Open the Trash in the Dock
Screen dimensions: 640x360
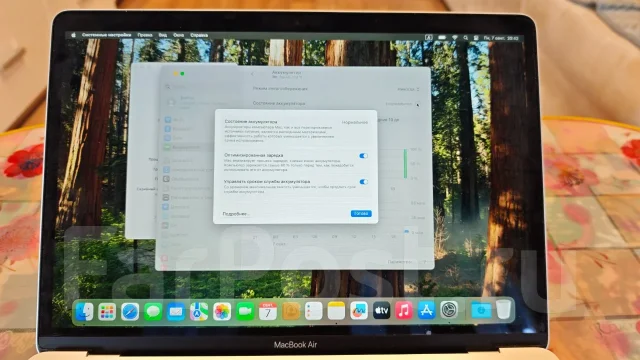[503, 309]
